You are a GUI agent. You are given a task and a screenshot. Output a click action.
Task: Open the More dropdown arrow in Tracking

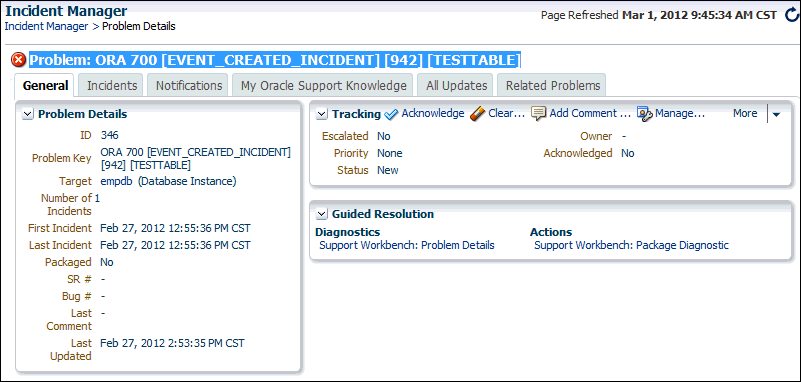point(776,114)
